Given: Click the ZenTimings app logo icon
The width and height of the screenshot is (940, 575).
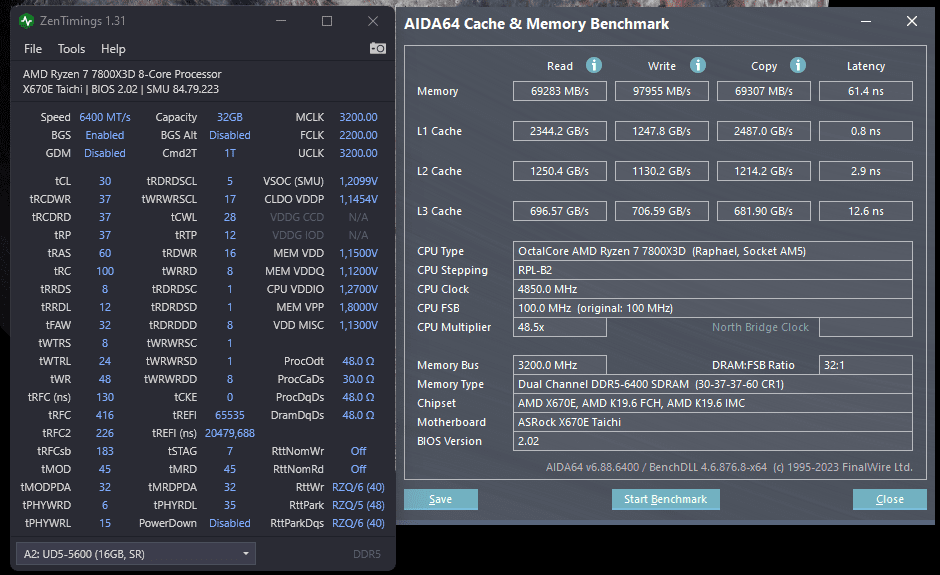Looking at the screenshot, I should point(26,21).
